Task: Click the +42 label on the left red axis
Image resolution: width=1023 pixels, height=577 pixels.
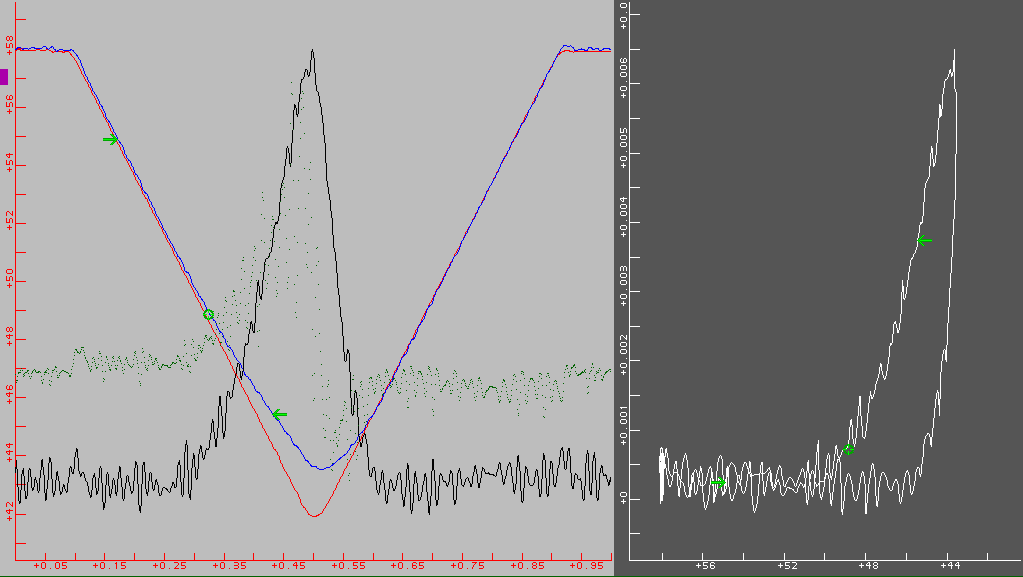Action: (x=9, y=511)
